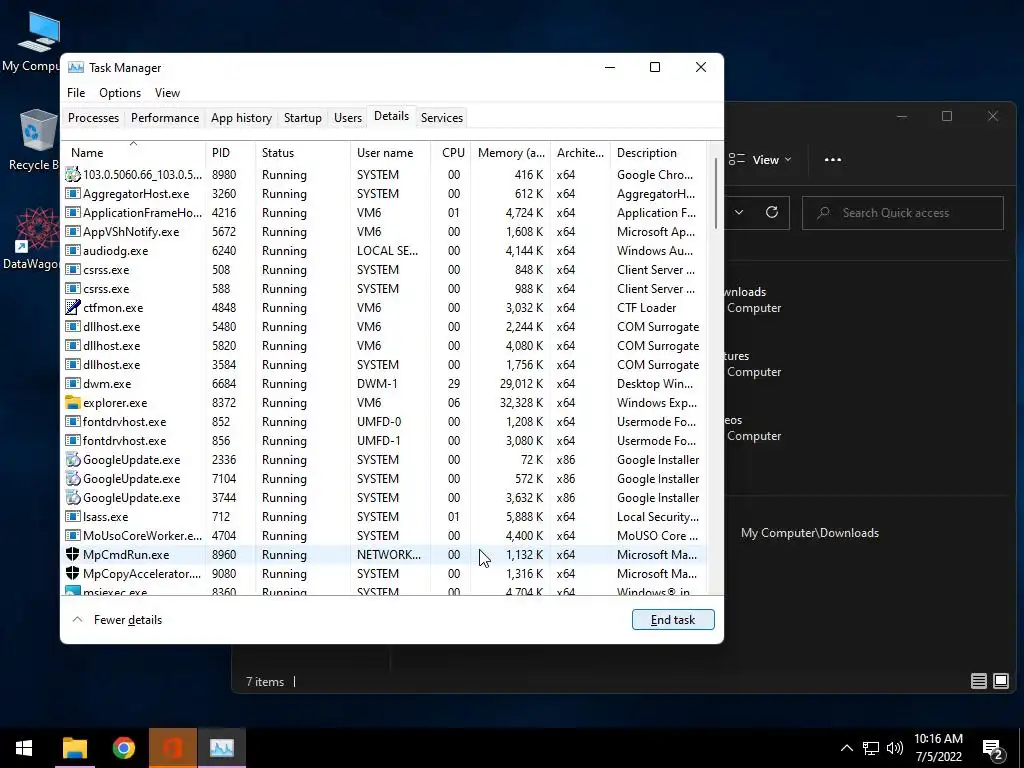Open the View menu in Task Manager
1024x768 pixels.
coord(167,93)
